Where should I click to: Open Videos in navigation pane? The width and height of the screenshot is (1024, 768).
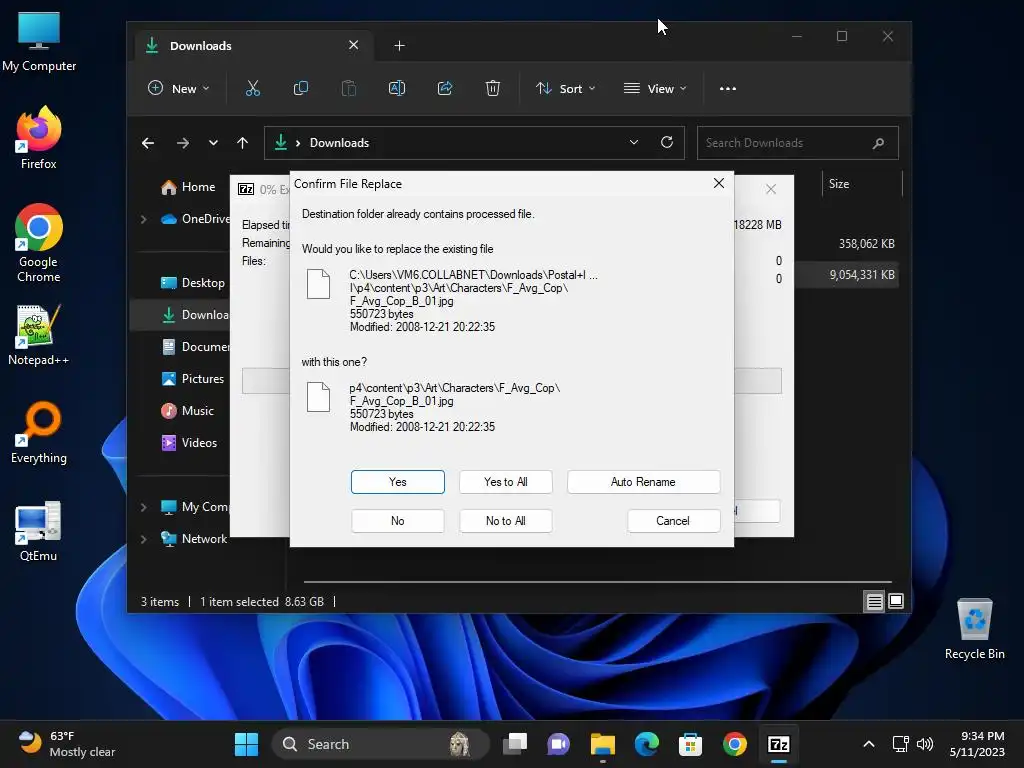click(189, 443)
